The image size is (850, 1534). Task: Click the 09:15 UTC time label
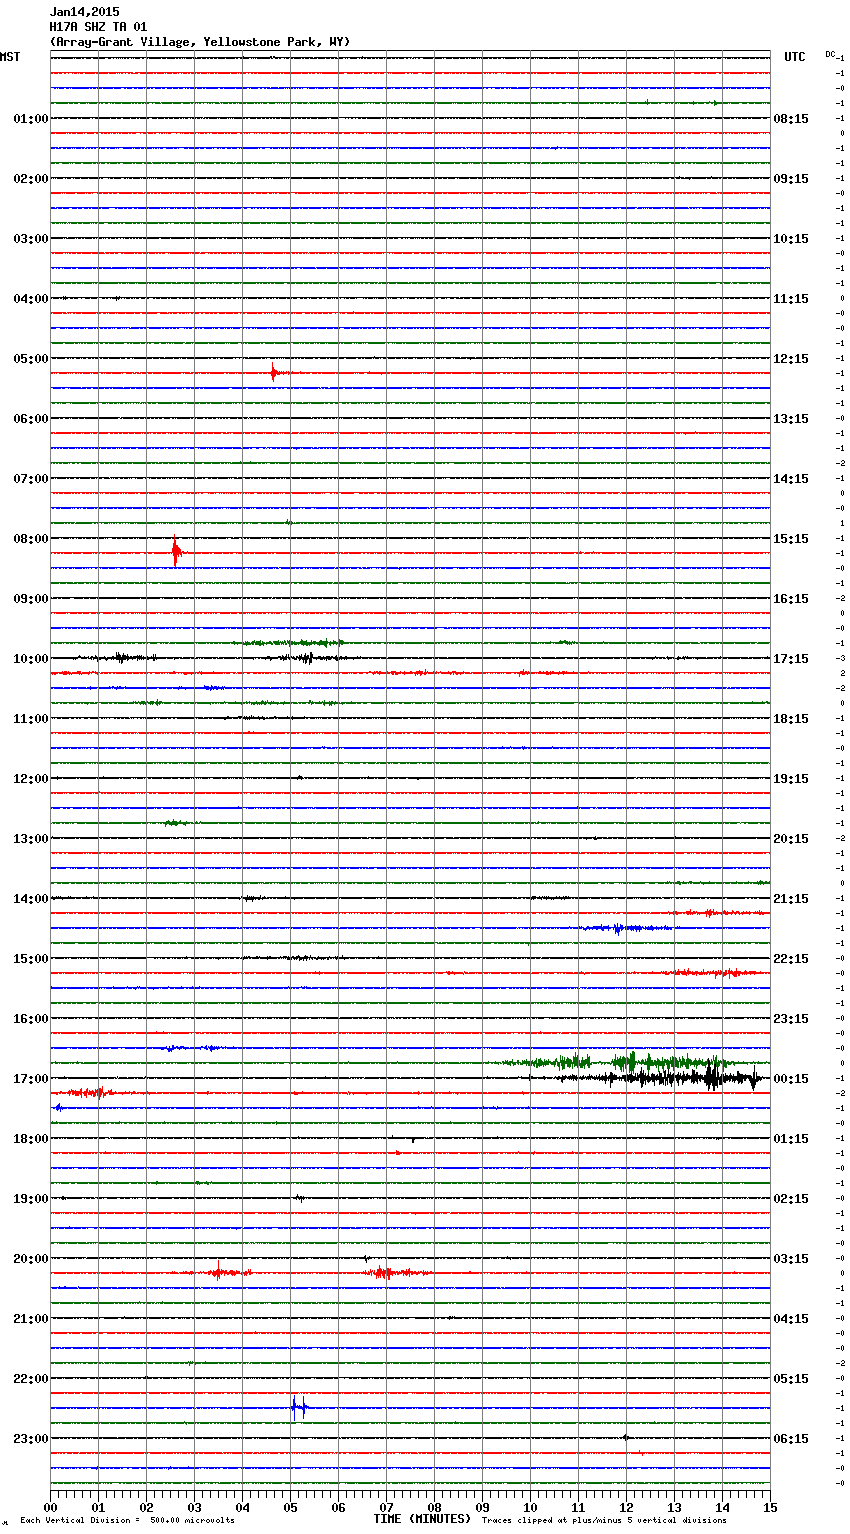click(x=791, y=179)
